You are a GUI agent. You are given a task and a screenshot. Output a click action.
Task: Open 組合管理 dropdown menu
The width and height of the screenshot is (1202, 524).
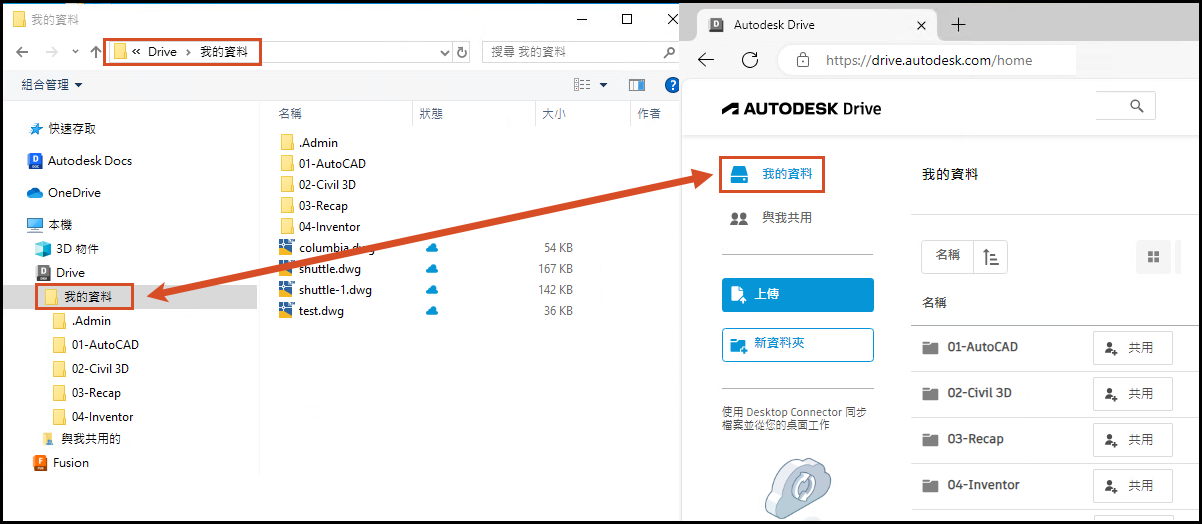click(52, 85)
